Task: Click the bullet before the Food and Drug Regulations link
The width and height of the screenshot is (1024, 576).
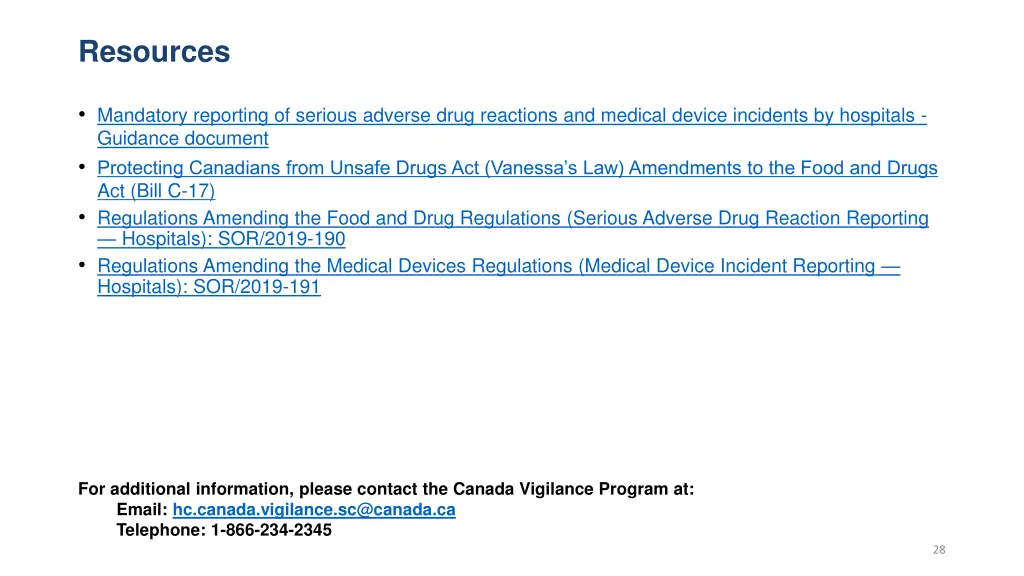Action: click(82, 216)
